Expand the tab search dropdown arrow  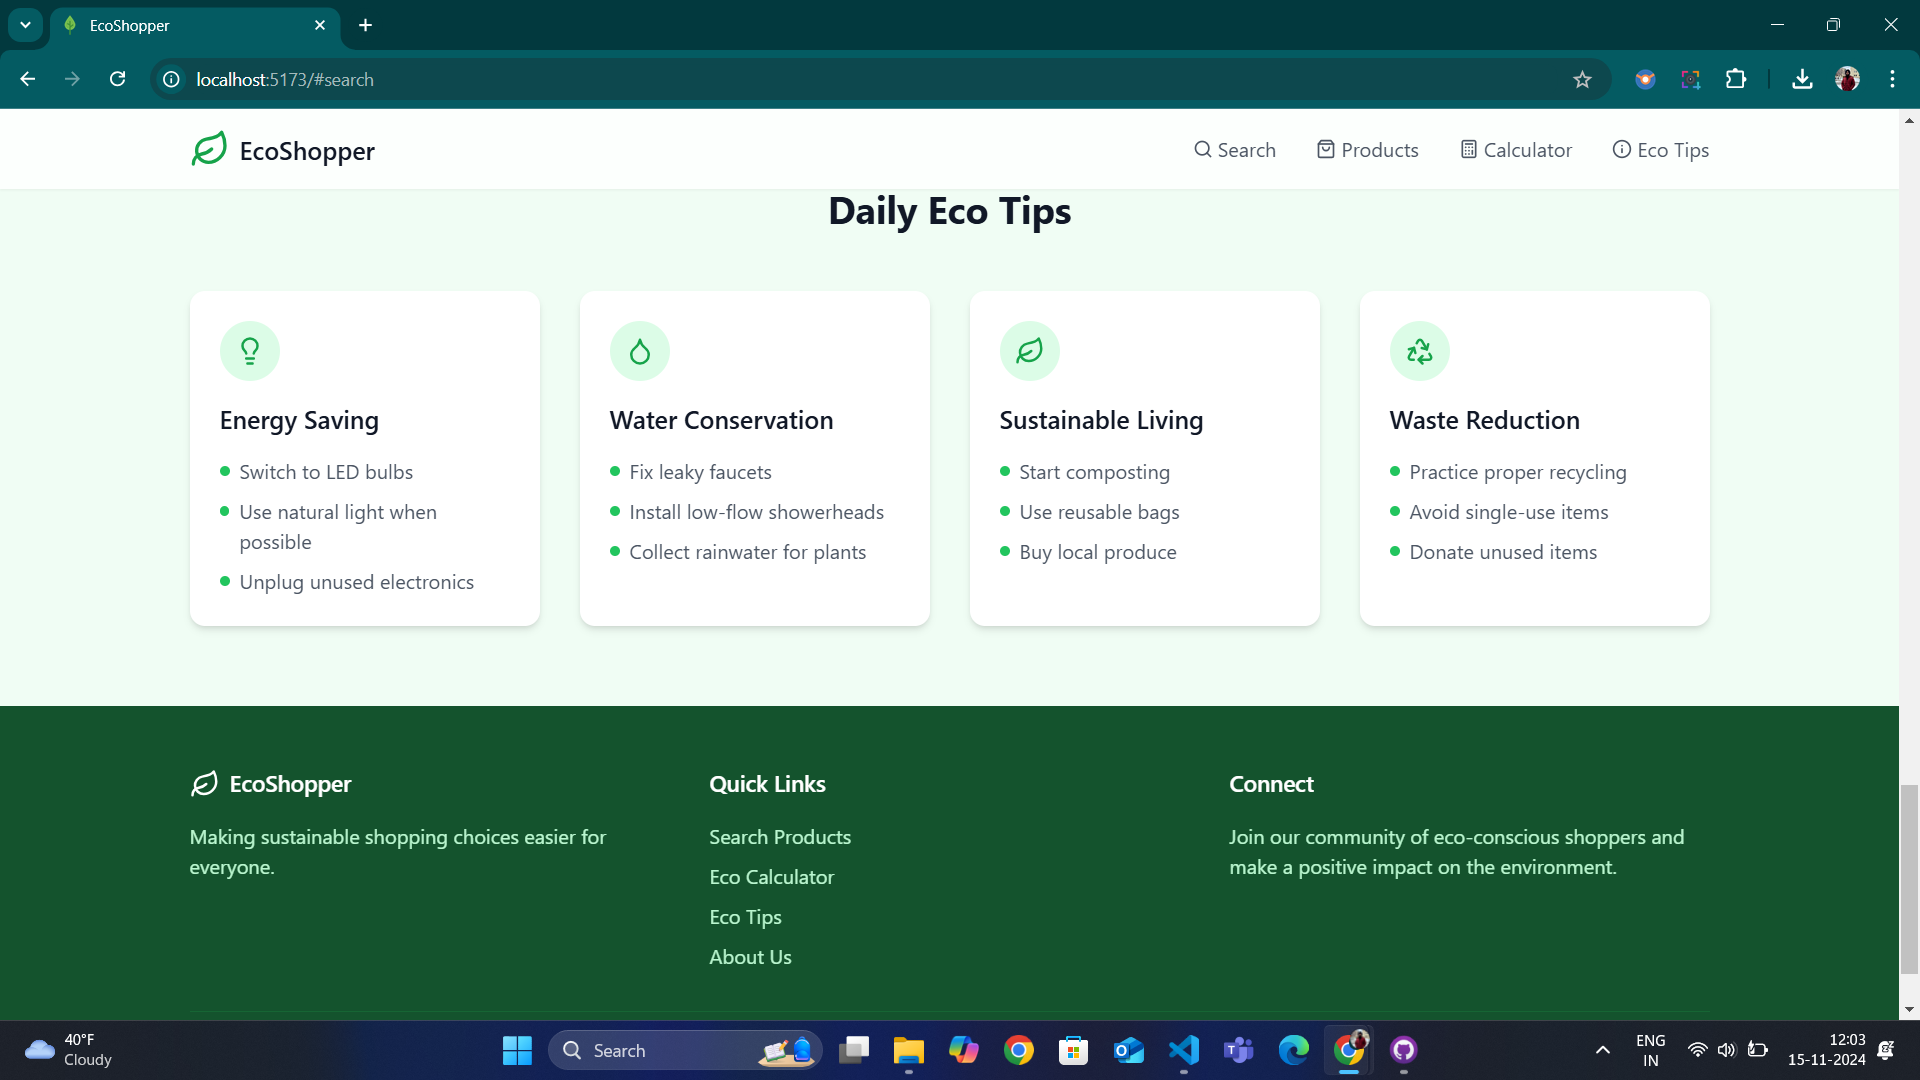tap(25, 25)
